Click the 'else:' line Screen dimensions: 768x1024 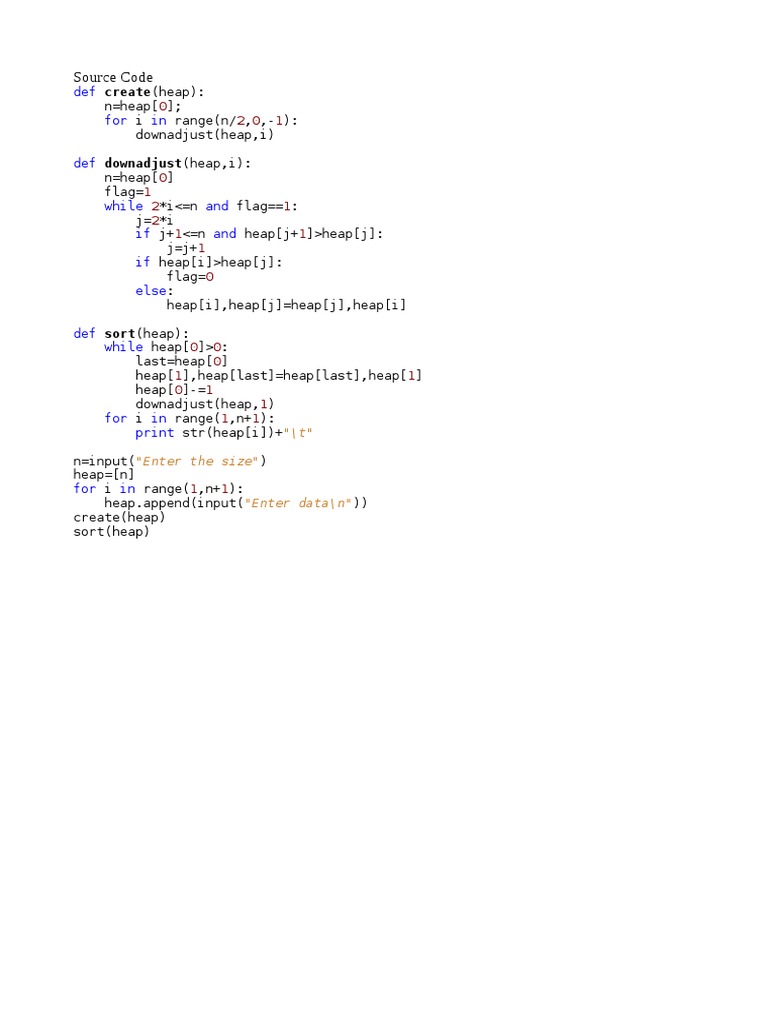tap(154, 291)
